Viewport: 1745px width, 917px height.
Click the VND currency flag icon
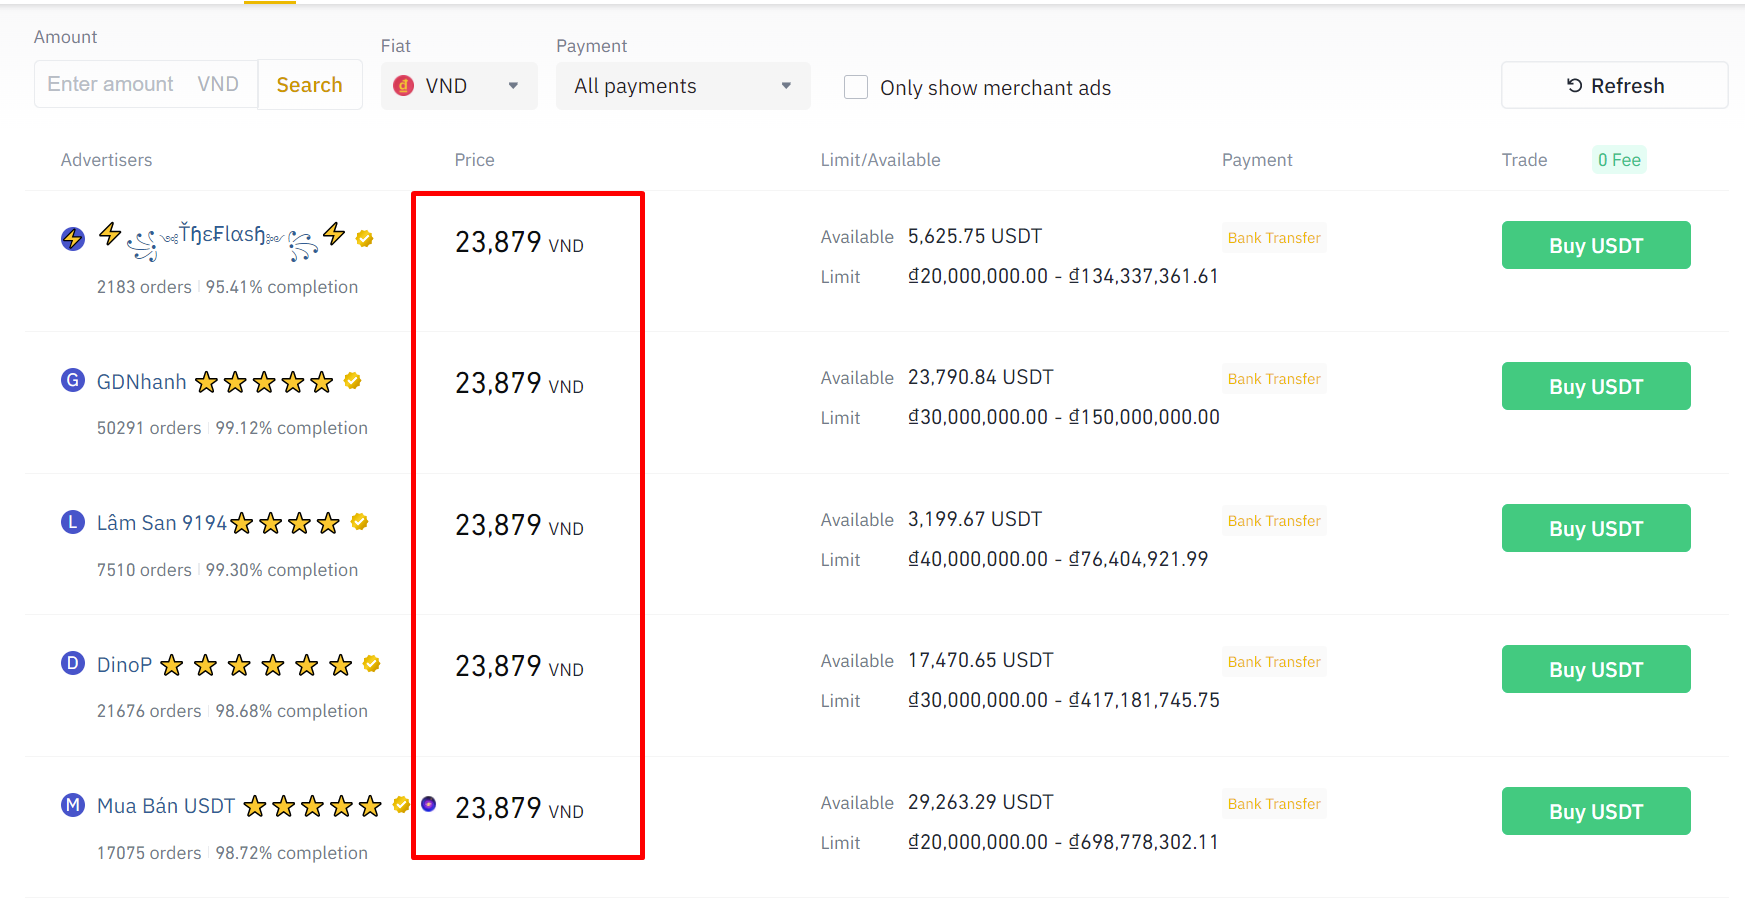[404, 86]
